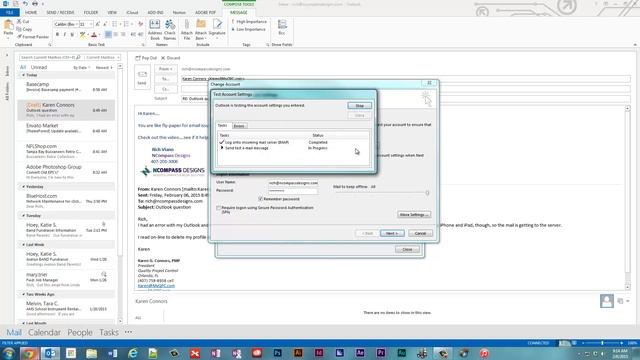Click the iTunes icon in taskbar
Screen dimensions: 640x360
pyautogui.click(x=484, y=353)
